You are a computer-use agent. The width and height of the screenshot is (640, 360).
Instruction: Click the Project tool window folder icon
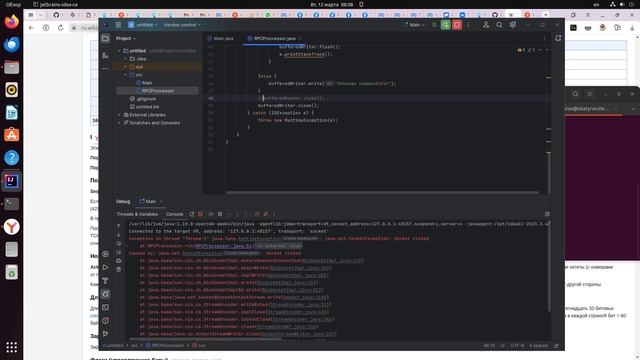point(105,38)
